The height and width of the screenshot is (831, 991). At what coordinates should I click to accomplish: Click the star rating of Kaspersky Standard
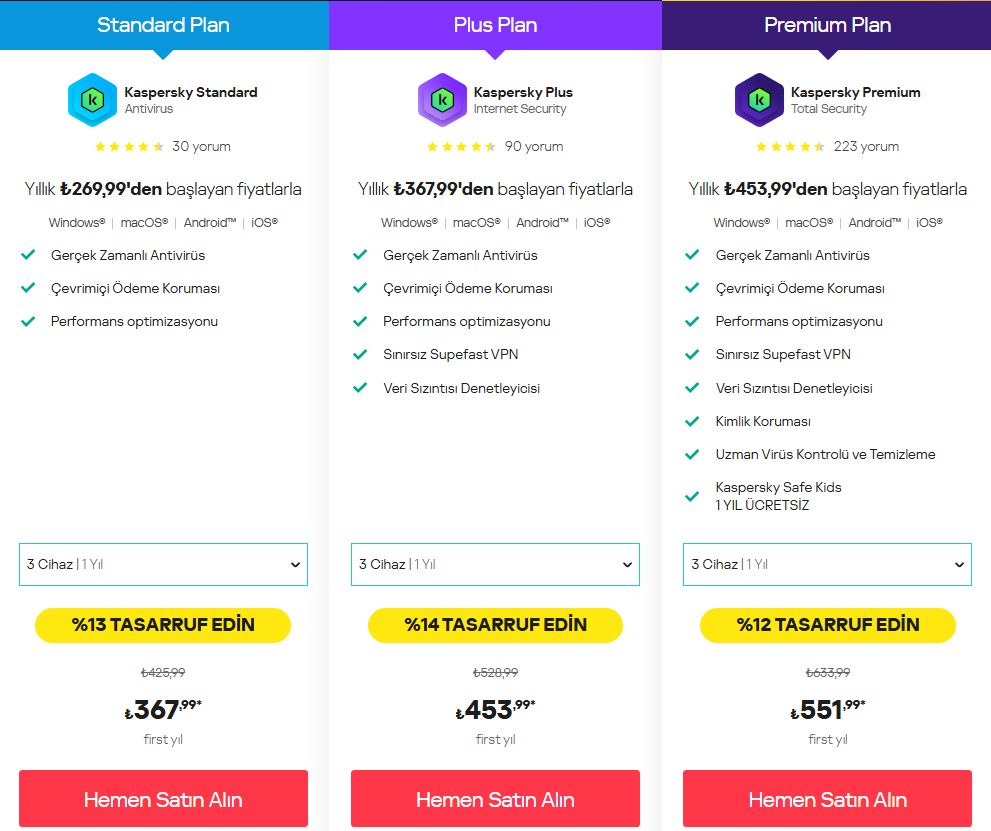pos(129,147)
